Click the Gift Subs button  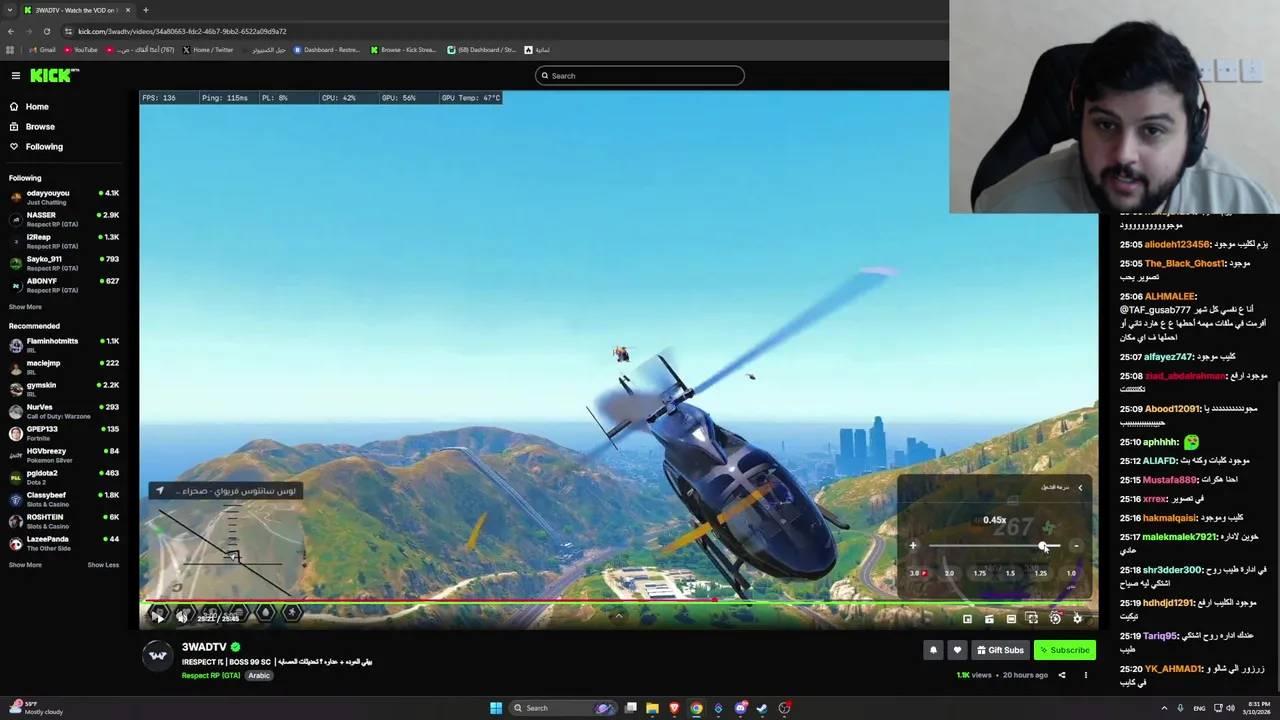click(x=1000, y=650)
